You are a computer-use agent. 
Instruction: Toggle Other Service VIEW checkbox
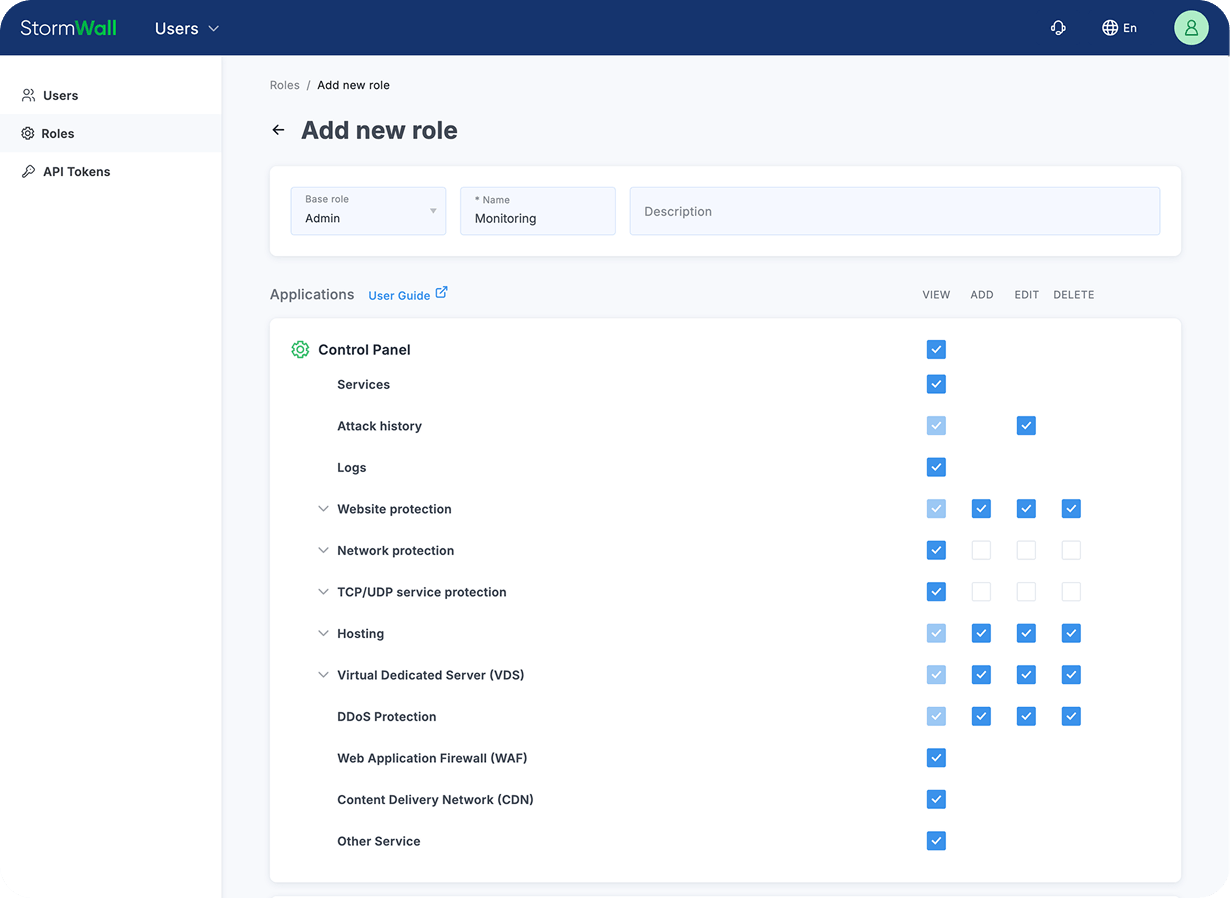[936, 841]
